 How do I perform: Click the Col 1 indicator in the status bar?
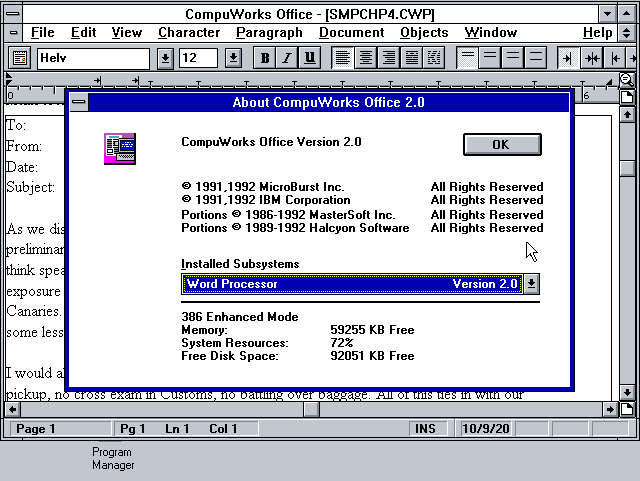[x=223, y=429]
